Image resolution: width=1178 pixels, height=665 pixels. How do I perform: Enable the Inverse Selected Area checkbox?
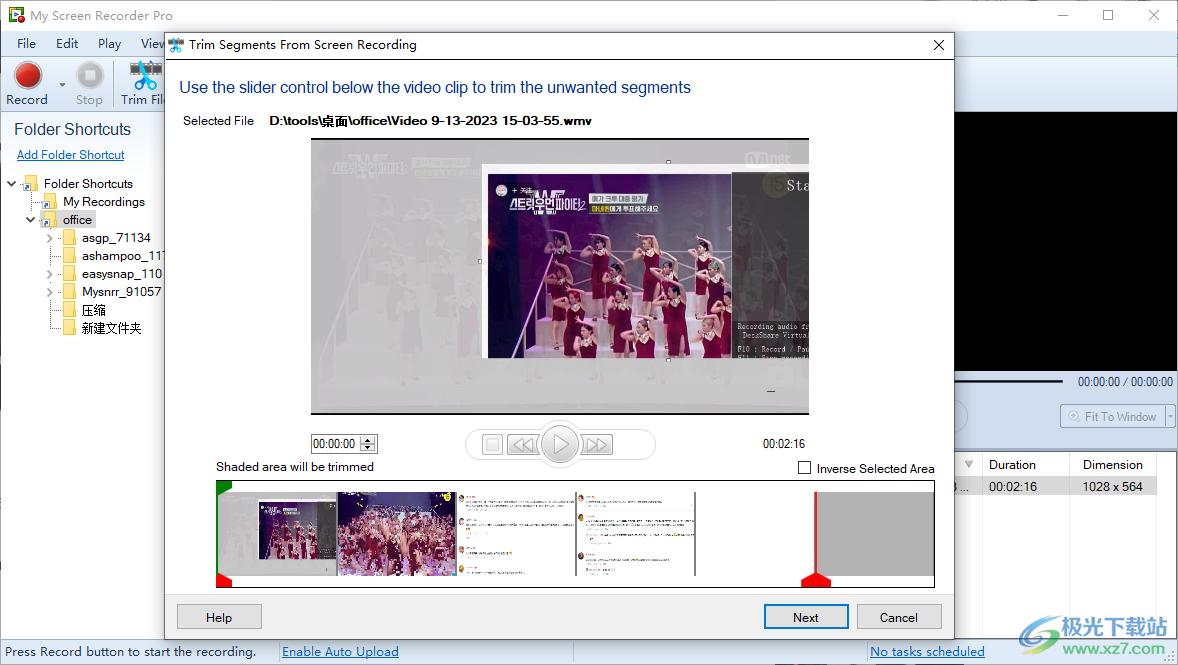pos(804,467)
